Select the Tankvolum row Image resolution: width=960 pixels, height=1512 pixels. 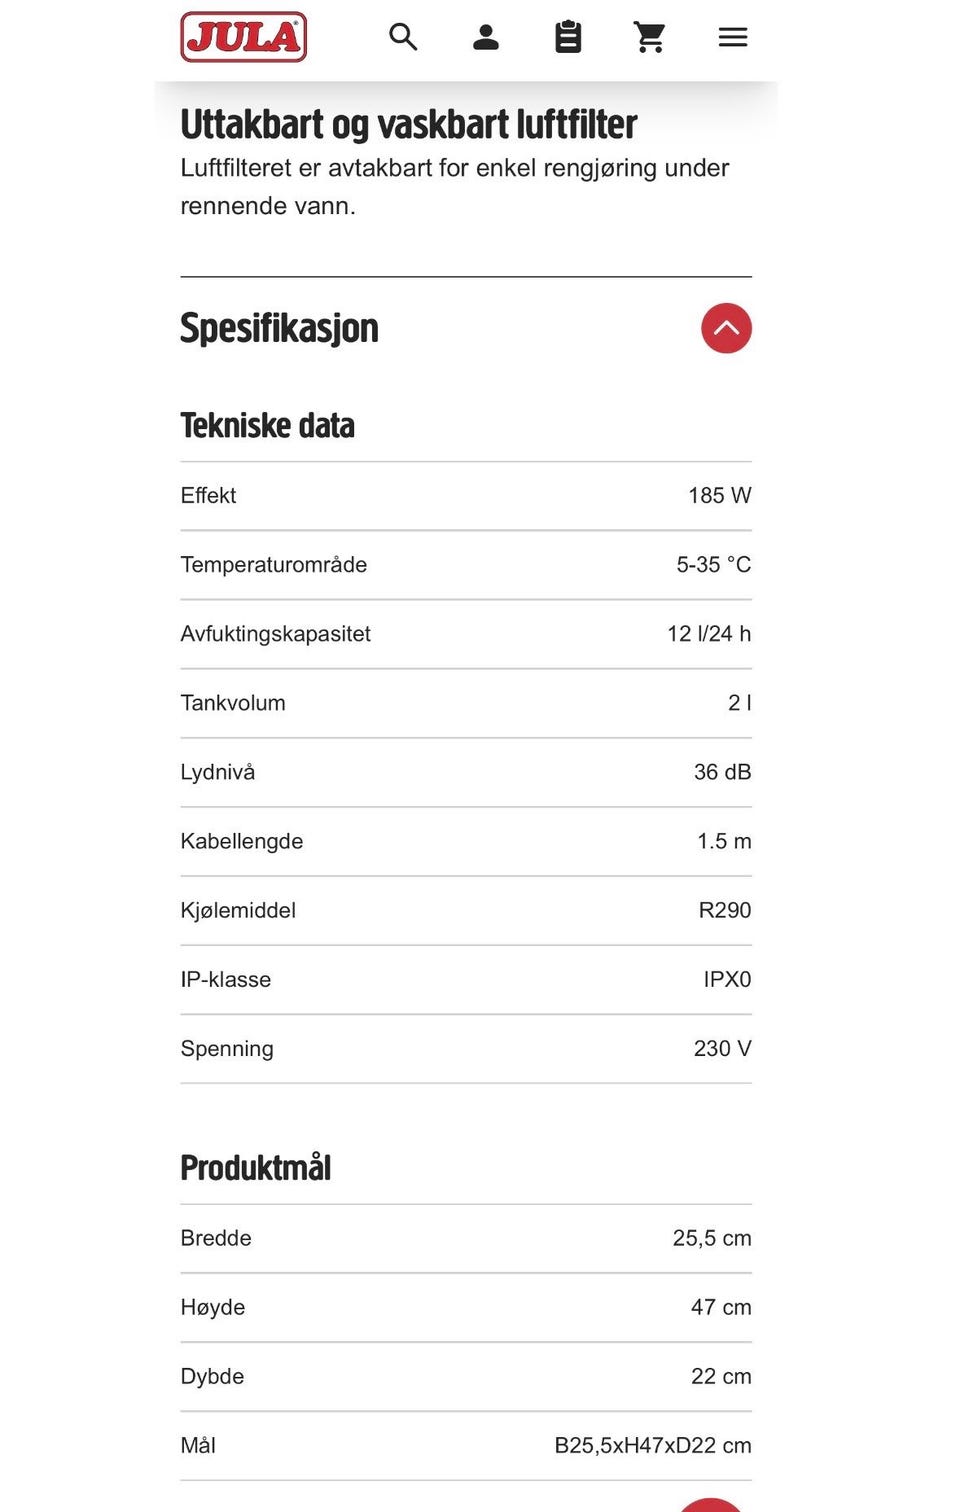point(466,703)
